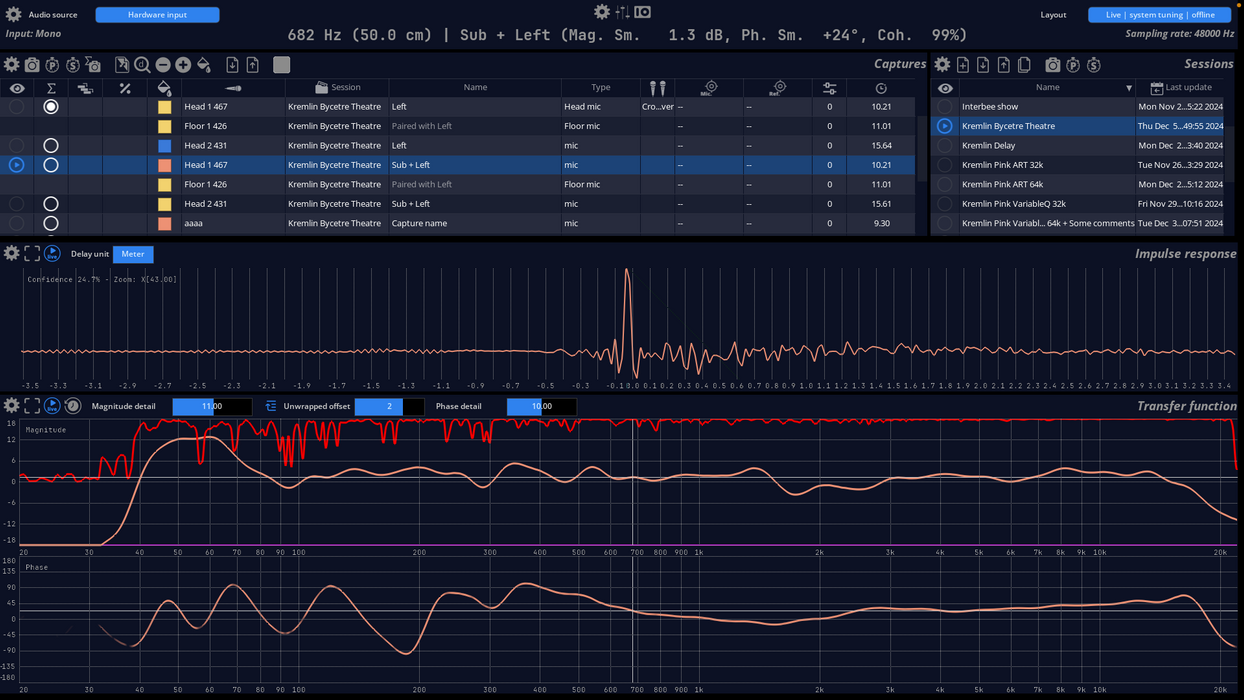Create a sum capture using the Σ-camera icon

pos(93,64)
